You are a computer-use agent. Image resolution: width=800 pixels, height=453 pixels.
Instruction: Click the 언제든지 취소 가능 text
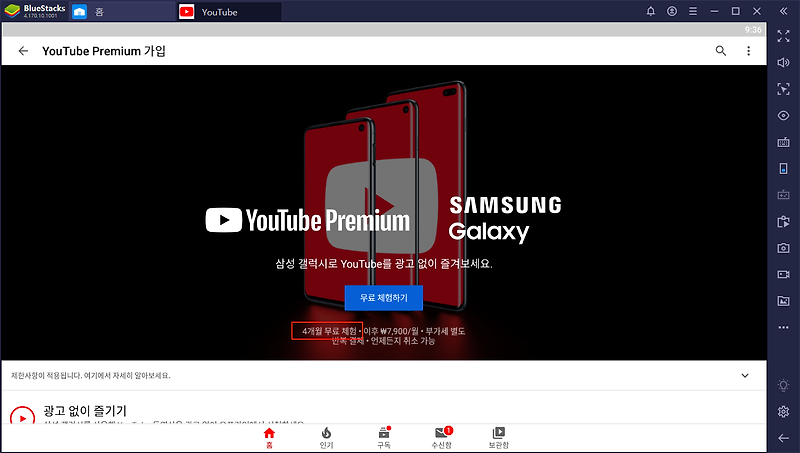coord(403,341)
